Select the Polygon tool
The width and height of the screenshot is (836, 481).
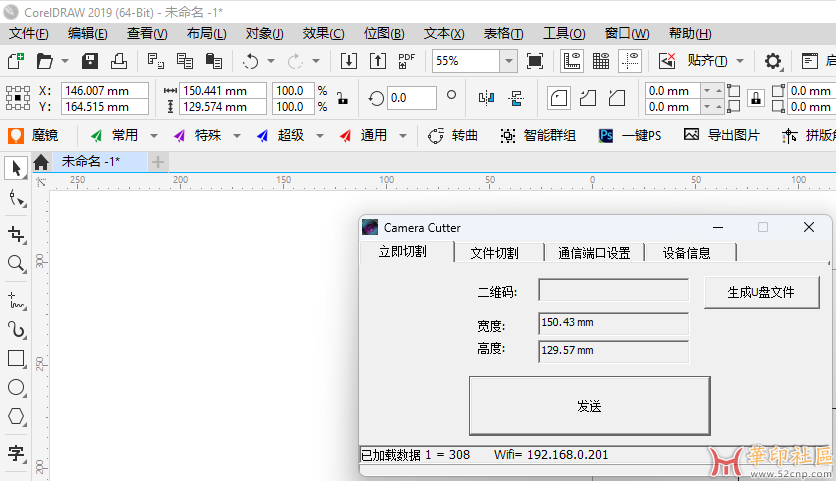(16, 416)
